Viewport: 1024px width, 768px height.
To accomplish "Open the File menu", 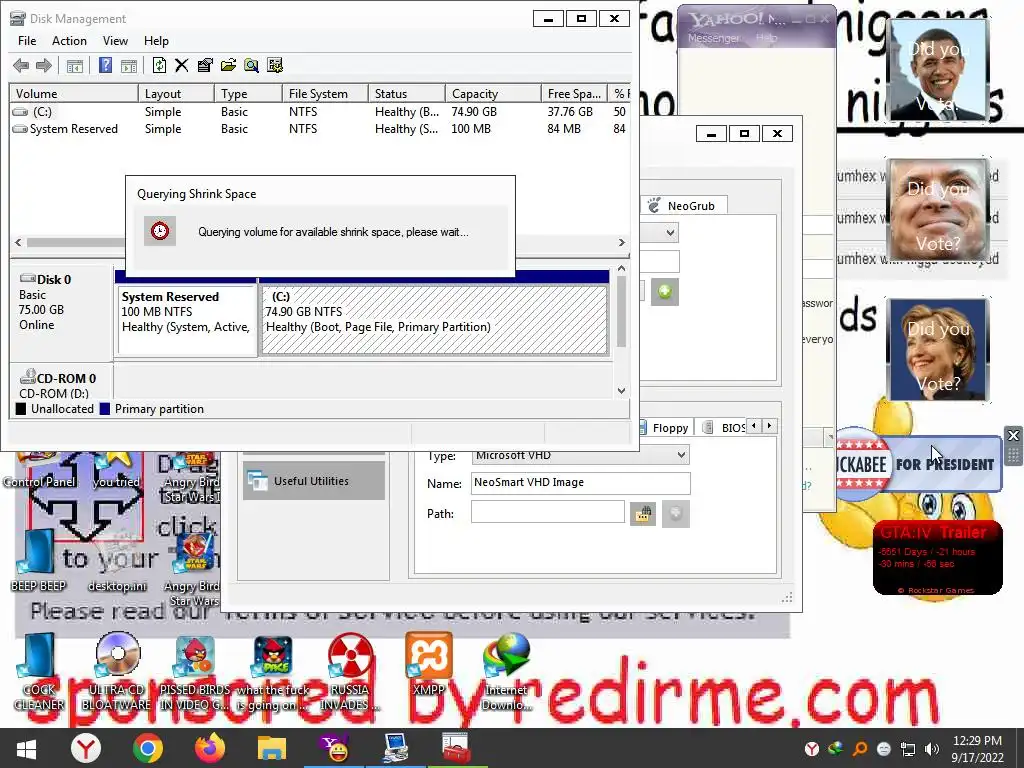I will (x=27, y=40).
